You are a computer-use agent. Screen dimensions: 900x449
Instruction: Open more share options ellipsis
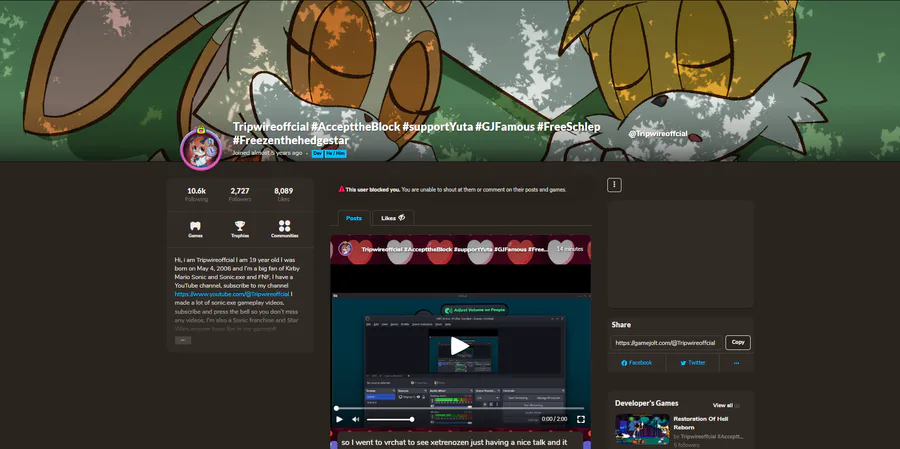click(736, 363)
